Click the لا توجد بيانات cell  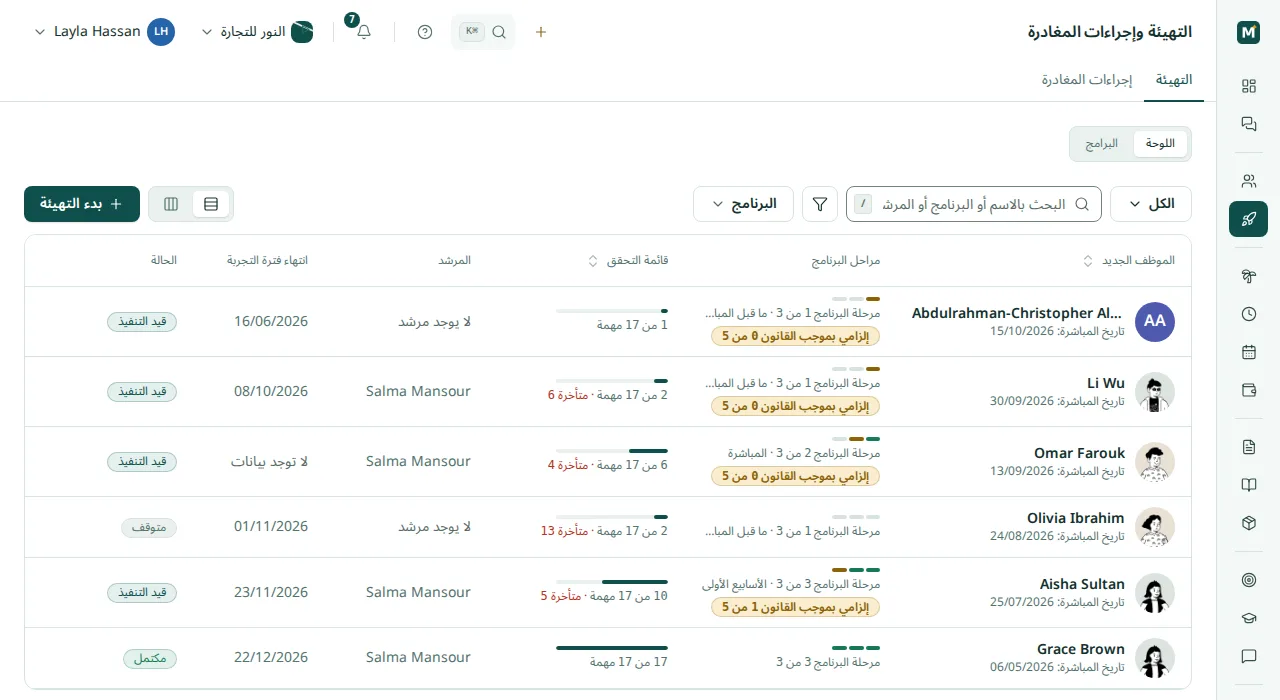tap(269, 461)
